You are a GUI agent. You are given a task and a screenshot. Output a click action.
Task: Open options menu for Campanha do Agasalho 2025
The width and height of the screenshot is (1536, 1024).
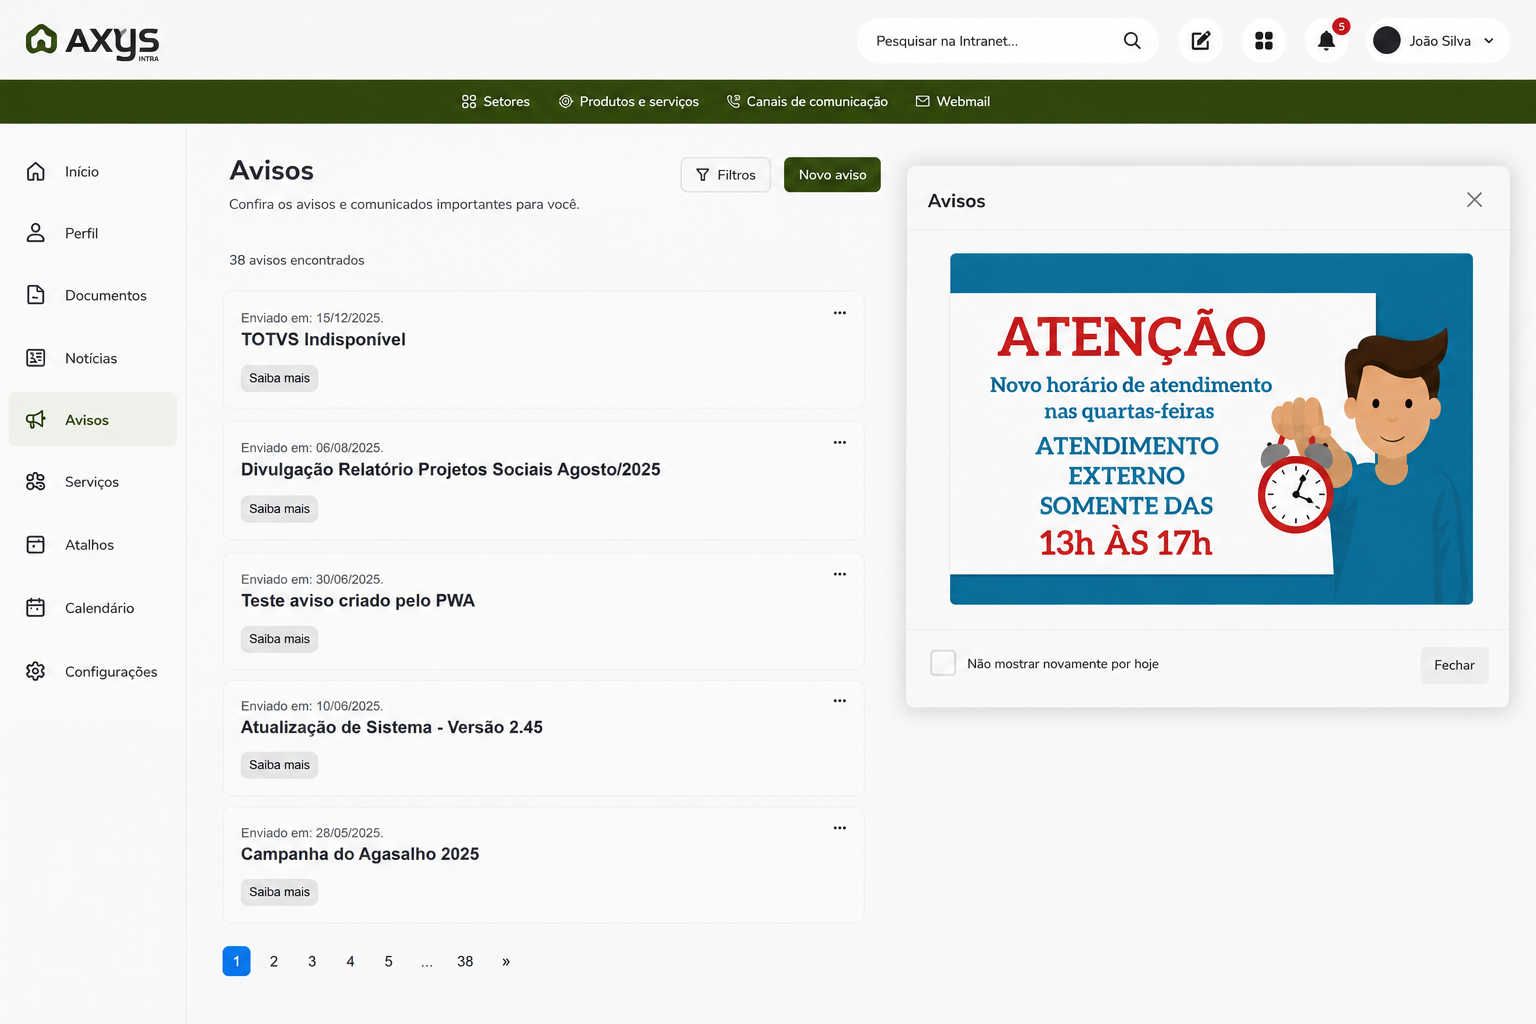[x=840, y=828]
